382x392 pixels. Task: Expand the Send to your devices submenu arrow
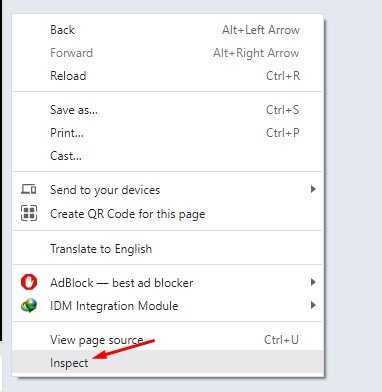[x=313, y=189]
